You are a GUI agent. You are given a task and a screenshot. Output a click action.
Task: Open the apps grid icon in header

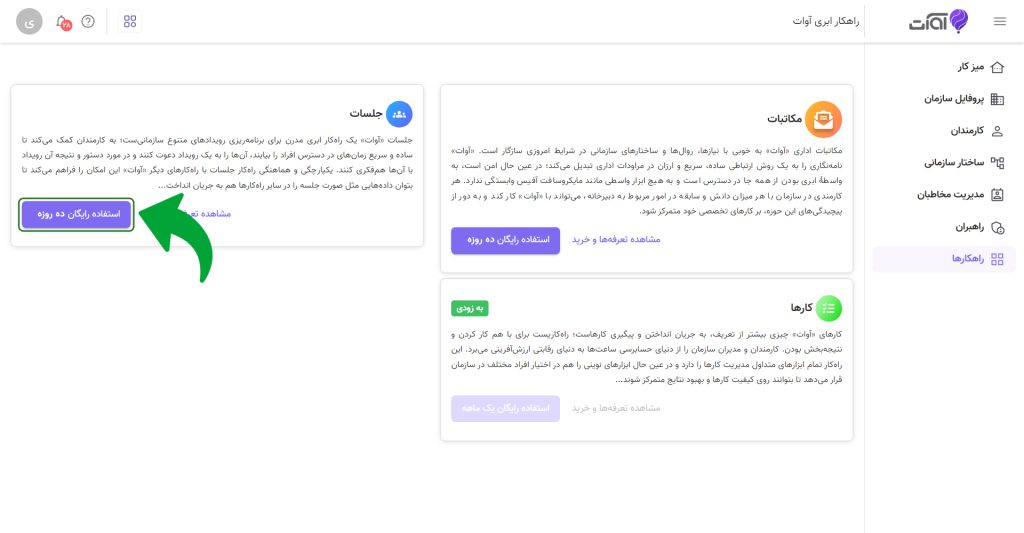(130, 22)
